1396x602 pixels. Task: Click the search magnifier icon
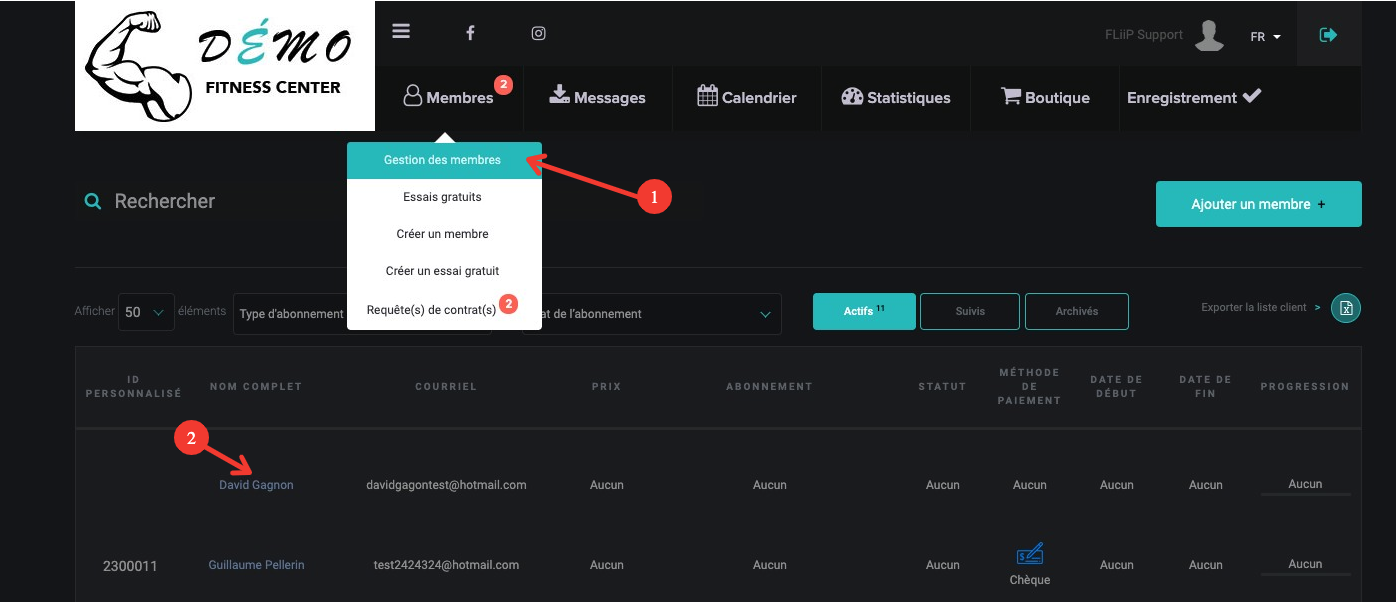point(93,201)
